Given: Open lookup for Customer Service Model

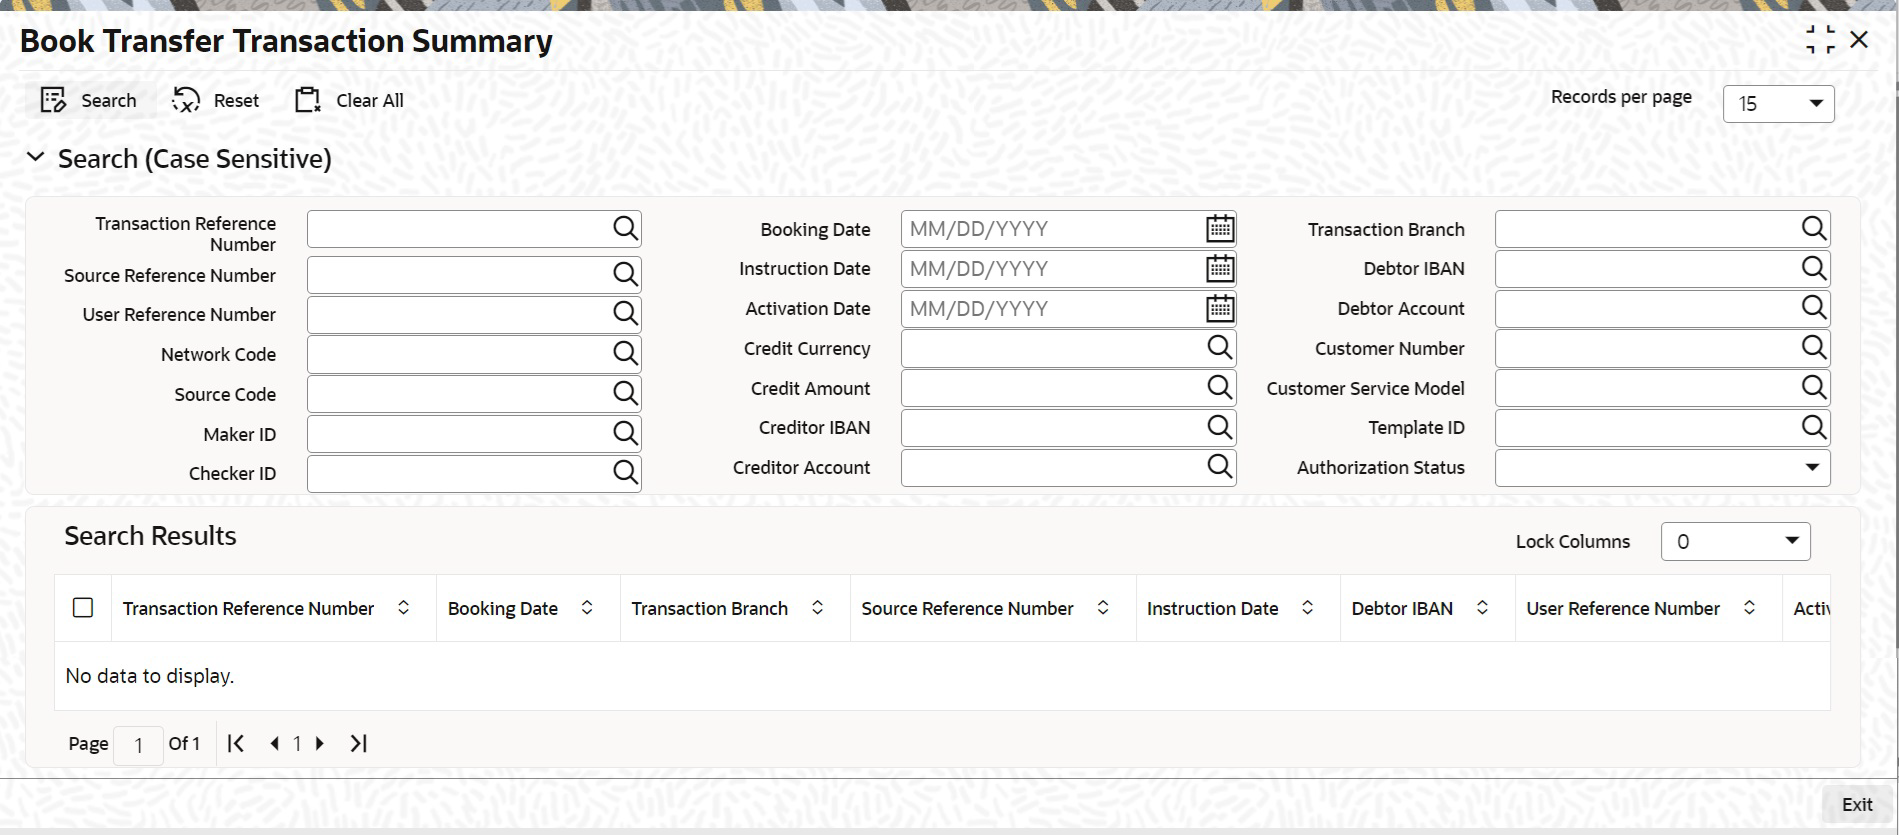Looking at the screenshot, I should pyautogui.click(x=1813, y=388).
